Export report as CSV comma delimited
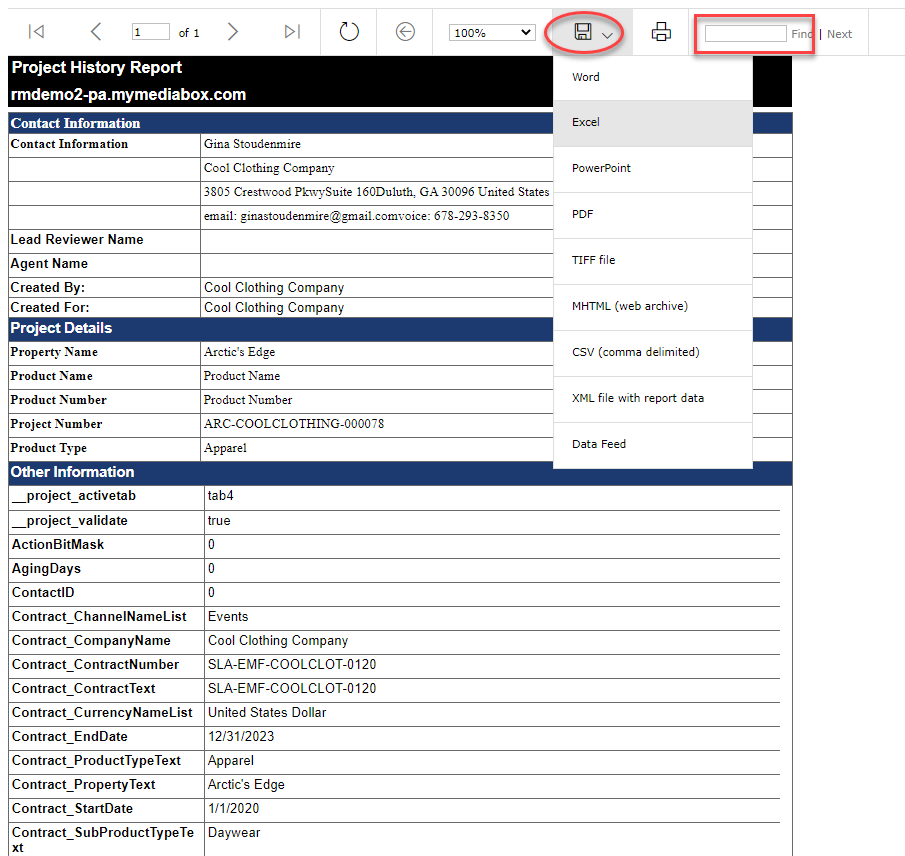The height and width of the screenshot is (856, 905). click(x=653, y=353)
